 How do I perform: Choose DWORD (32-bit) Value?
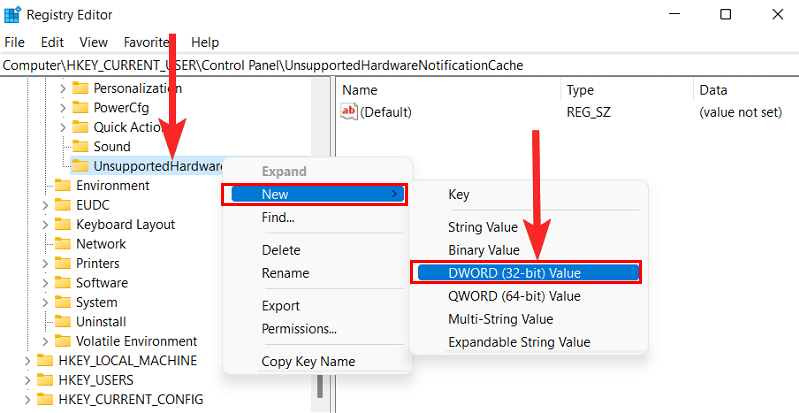point(514,272)
